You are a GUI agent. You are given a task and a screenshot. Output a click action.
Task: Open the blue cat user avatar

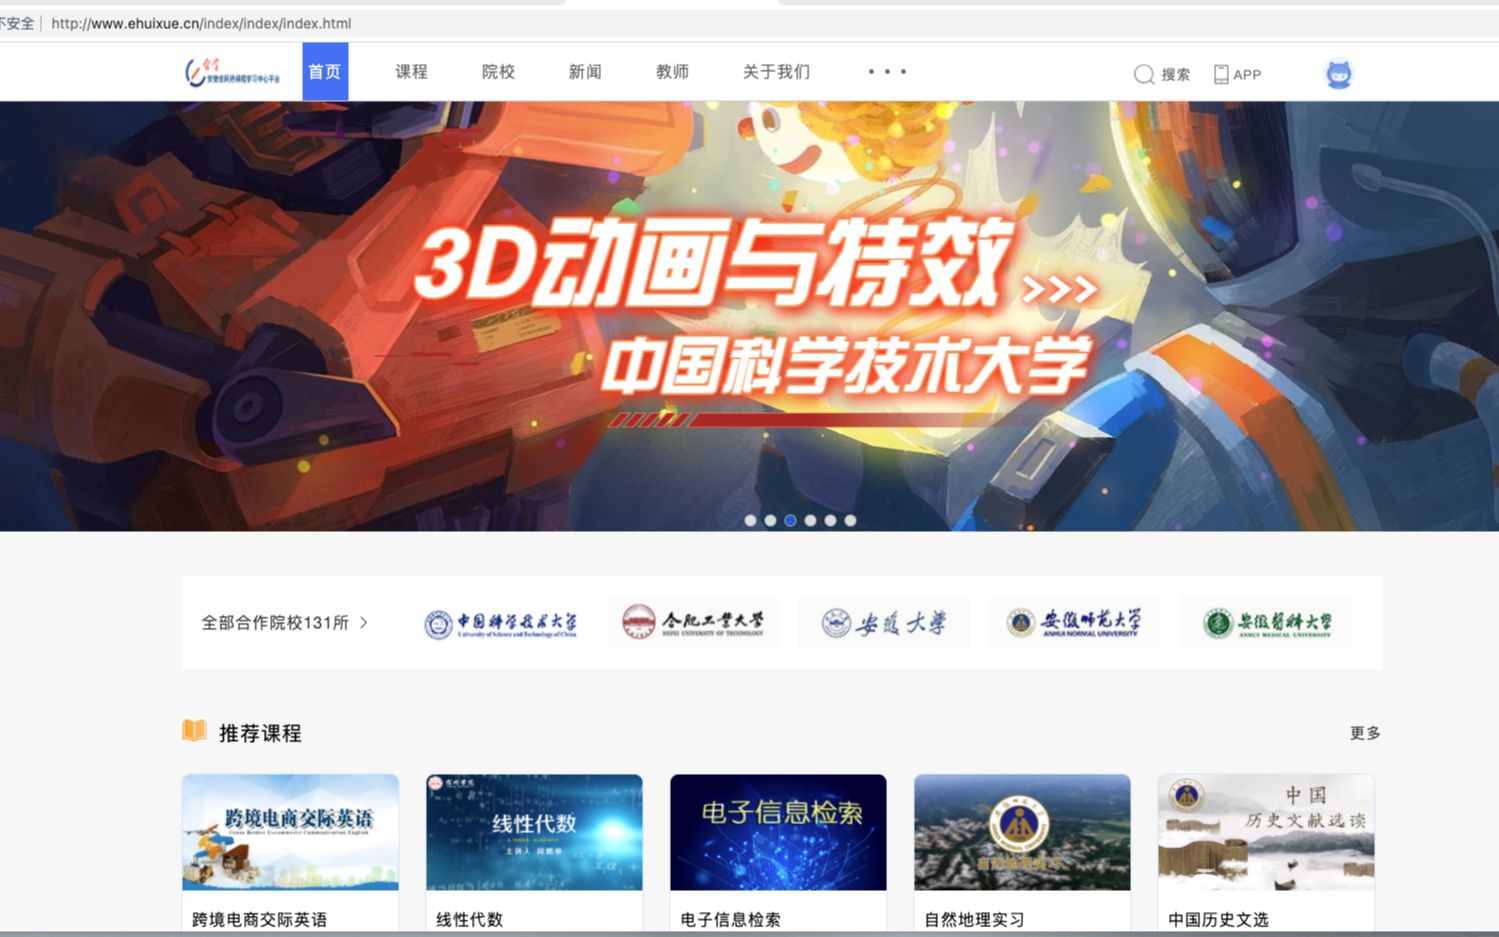[x=1339, y=74]
